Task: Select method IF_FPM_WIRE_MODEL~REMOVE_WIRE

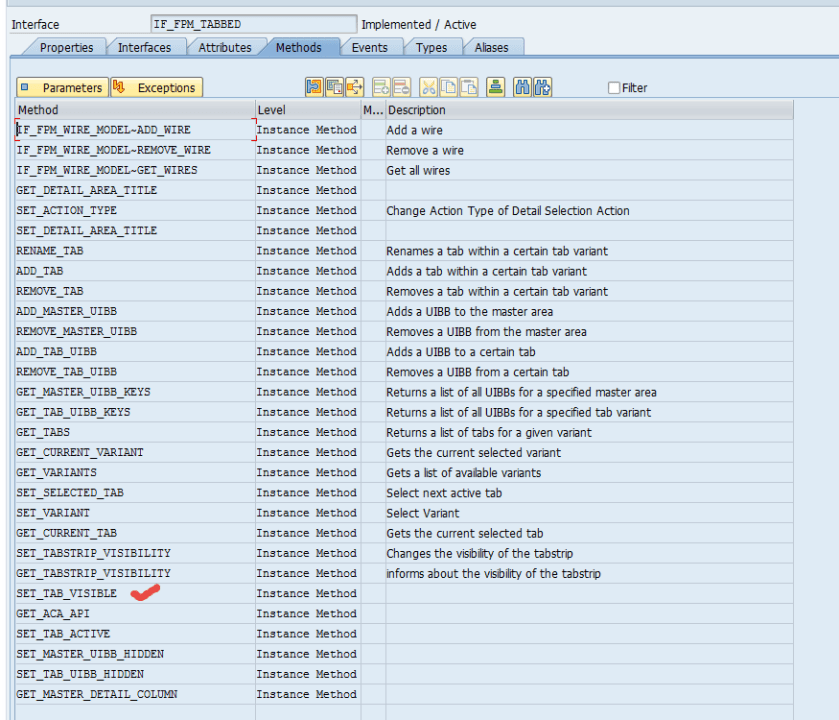Action: pos(135,150)
